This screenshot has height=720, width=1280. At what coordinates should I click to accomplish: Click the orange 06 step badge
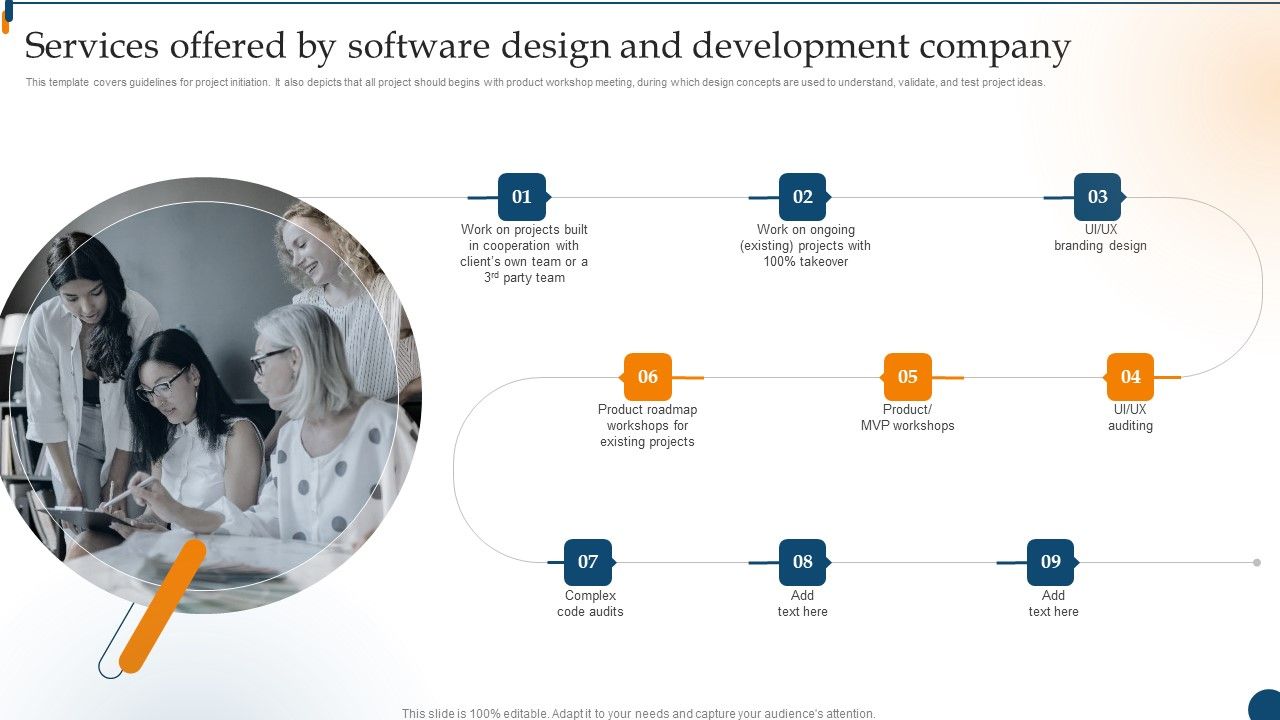(x=648, y=377)
